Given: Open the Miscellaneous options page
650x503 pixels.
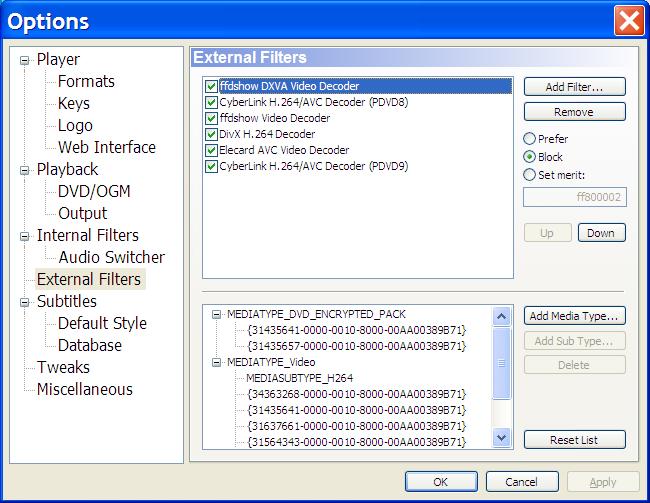Looking at the screenshot, I should click(x=85, y=389).
